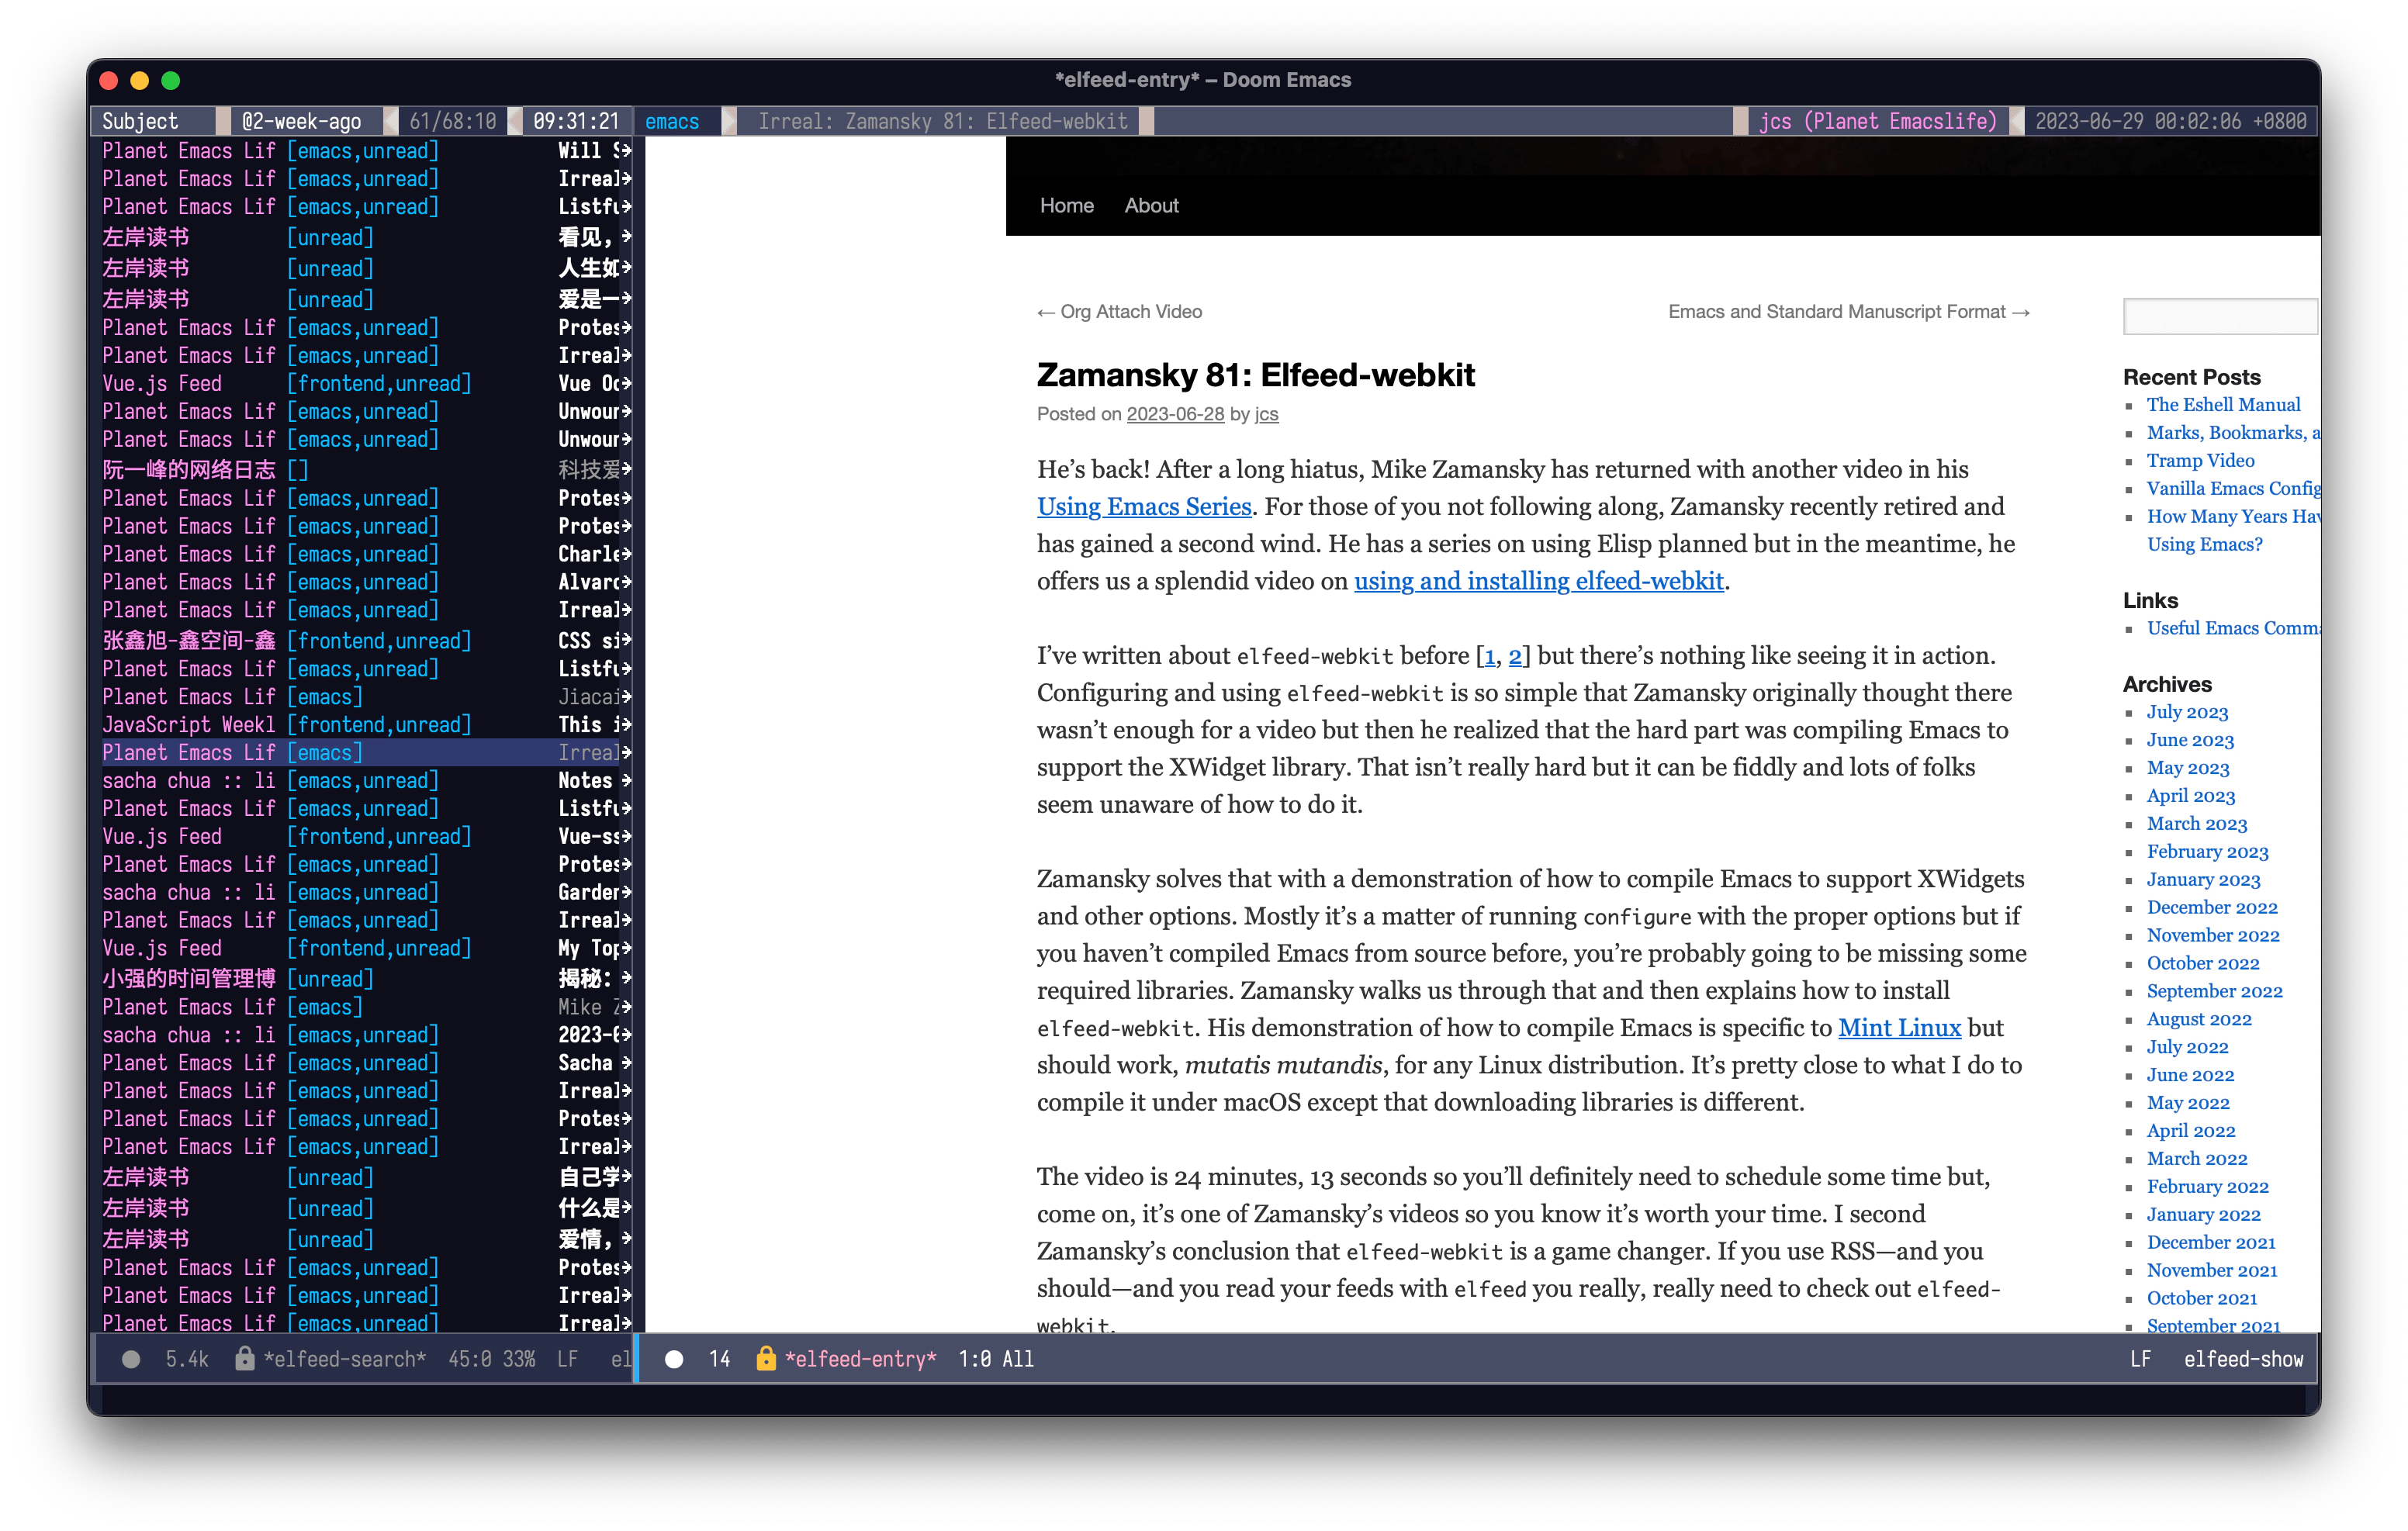Open the September 2022 archive

point(2214,991)
